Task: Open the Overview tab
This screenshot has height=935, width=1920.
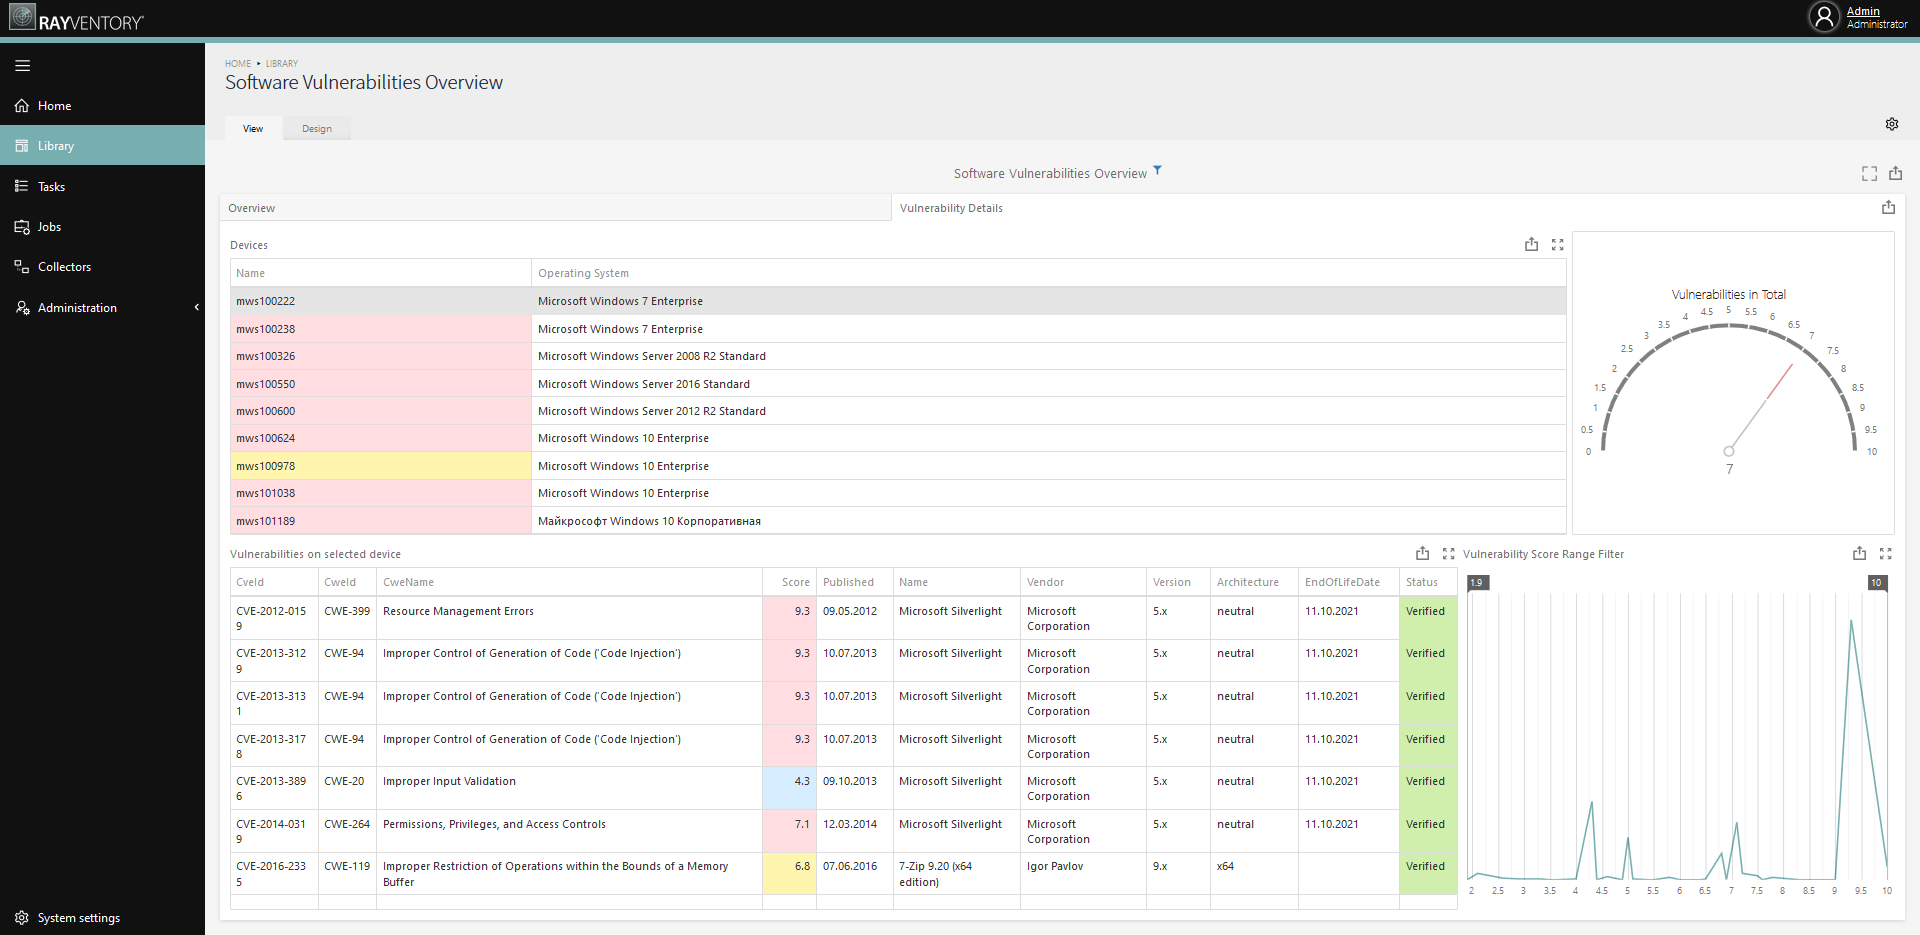Action: click(x=555, y=208)
